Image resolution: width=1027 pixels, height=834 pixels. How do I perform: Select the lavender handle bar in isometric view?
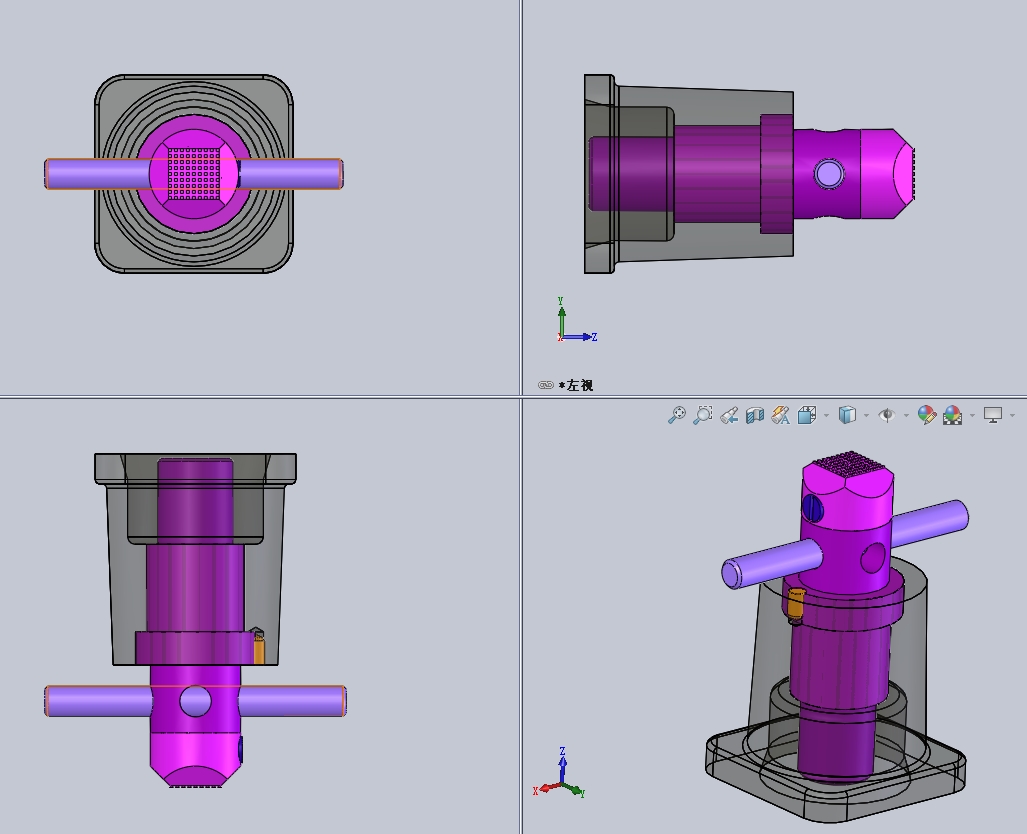(x=772, y=564)
